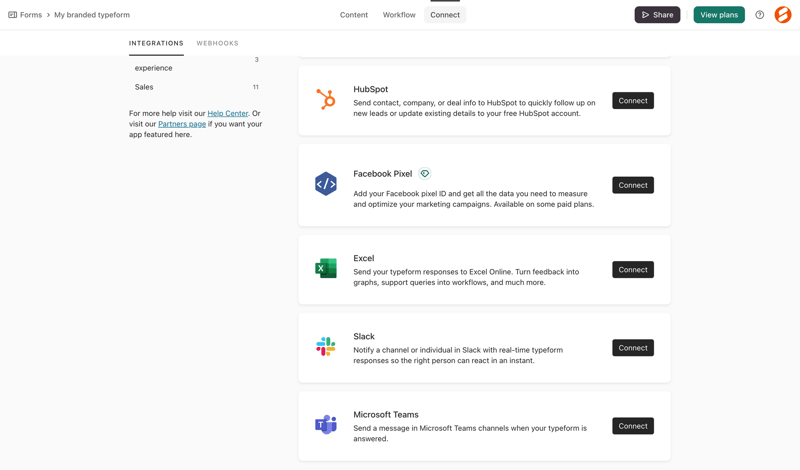The width and height of the screenshot is (800, 470).
Task: Click the View plans button
Action: coord(719,15)
